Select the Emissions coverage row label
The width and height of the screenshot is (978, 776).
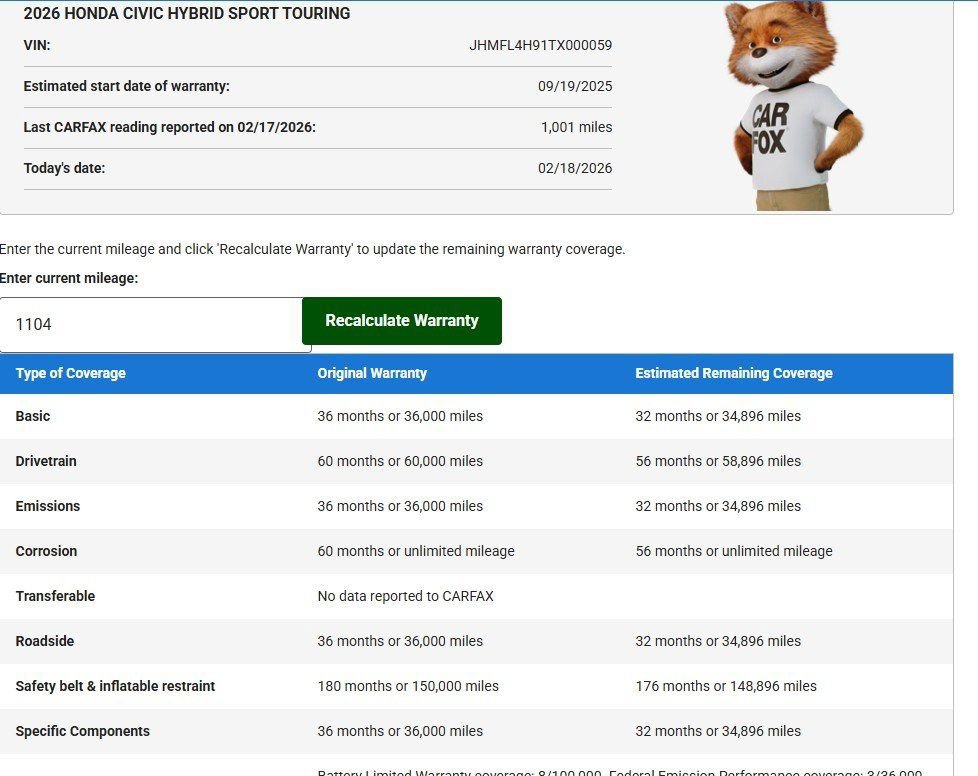click(48, 506)
